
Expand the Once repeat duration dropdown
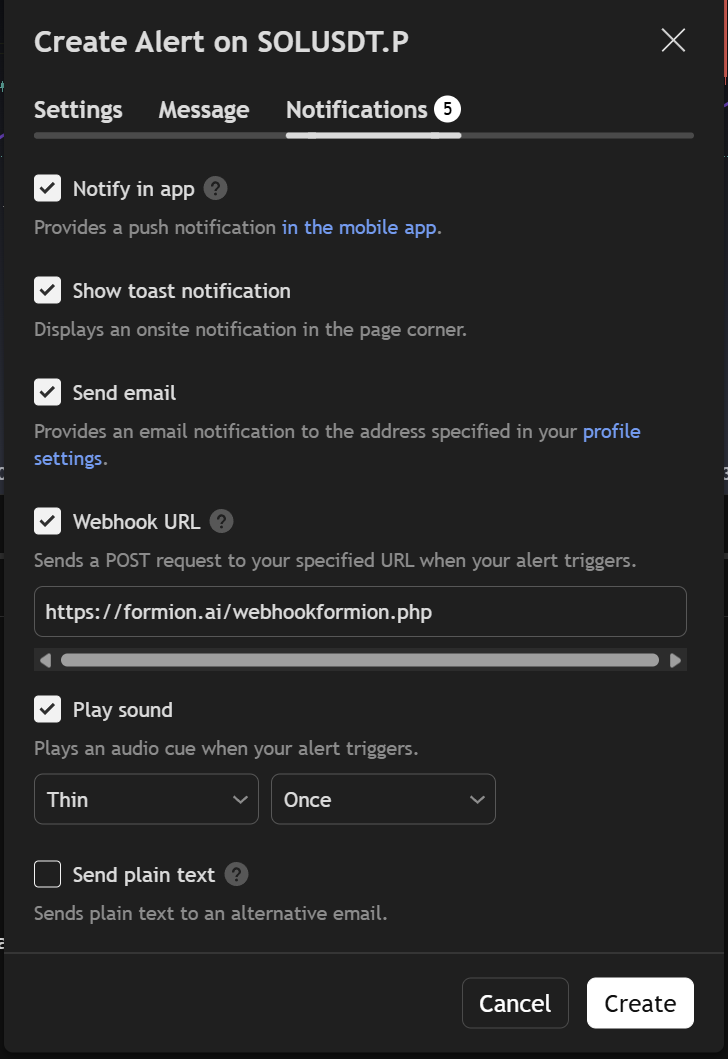click(x=383, y=799)
